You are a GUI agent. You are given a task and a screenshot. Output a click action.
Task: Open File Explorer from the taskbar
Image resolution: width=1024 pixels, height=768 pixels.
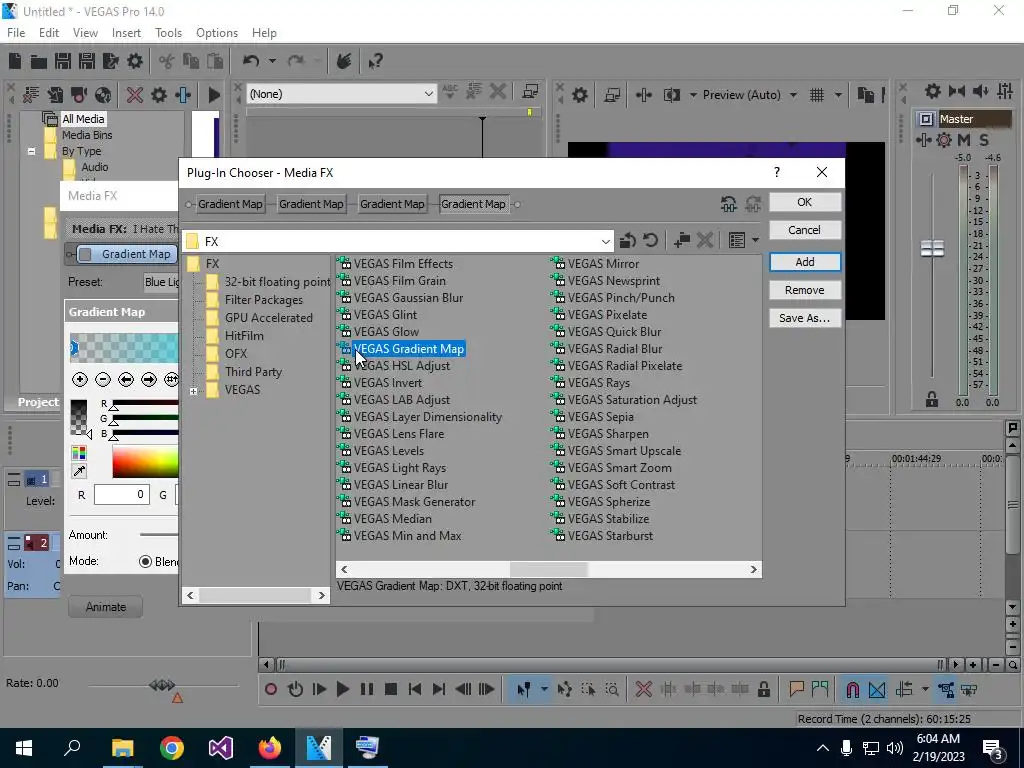click(122, 748)
